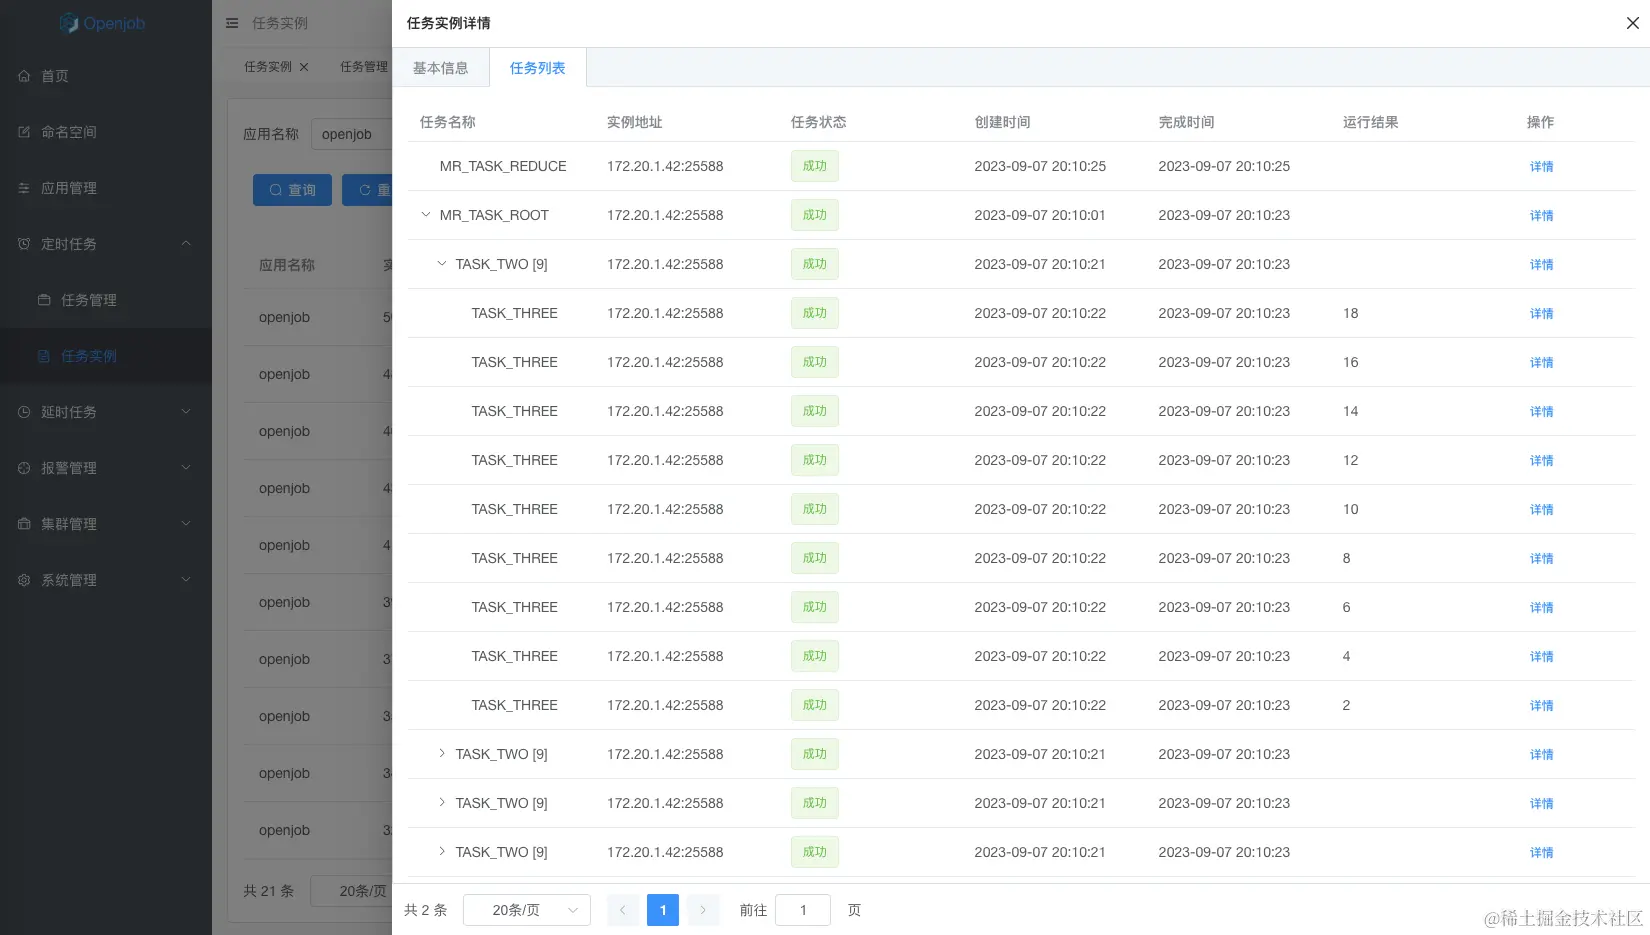The image size is (1650, 935).
Task: Click the 运行结果 value 18
Action: 1351,313
